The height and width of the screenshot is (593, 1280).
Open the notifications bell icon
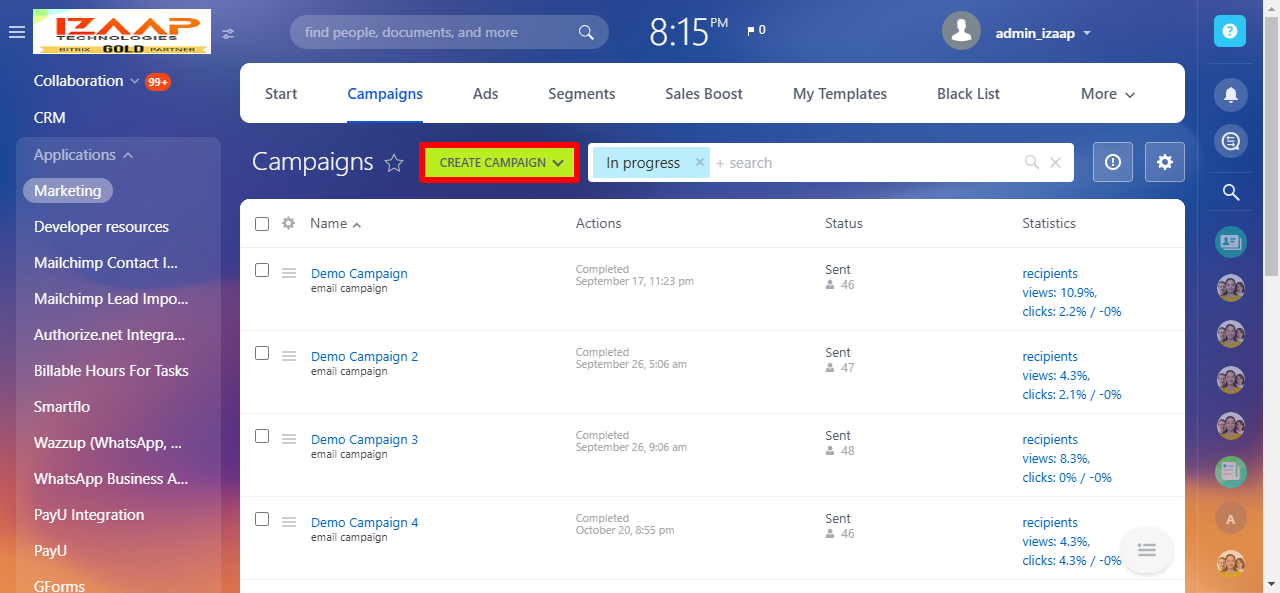coord(1230,95)
